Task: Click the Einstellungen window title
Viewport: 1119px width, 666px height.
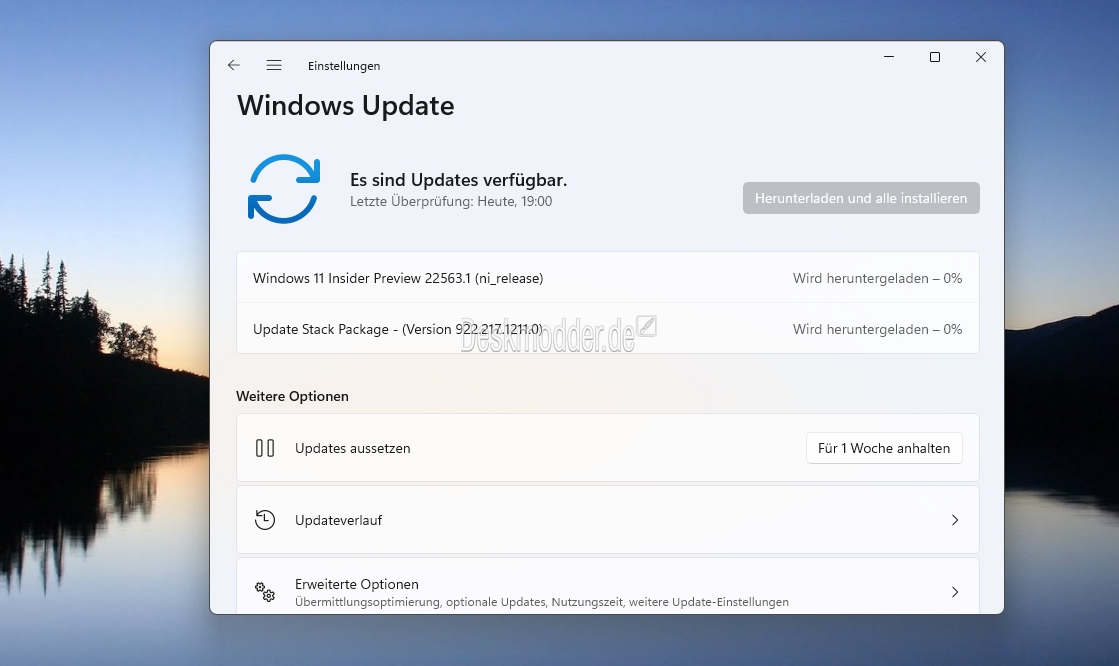Action: (x=344, y=66)
